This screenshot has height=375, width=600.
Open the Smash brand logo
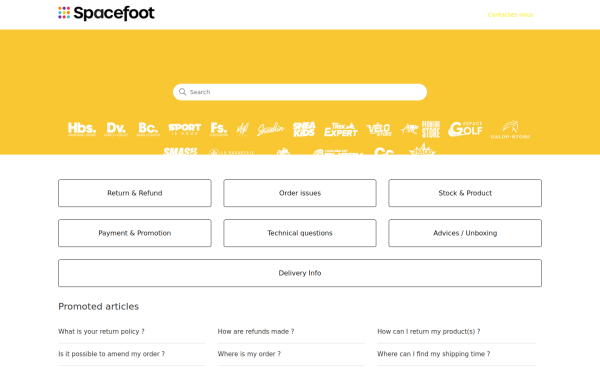pyautogui.click(x=180, y=151)
